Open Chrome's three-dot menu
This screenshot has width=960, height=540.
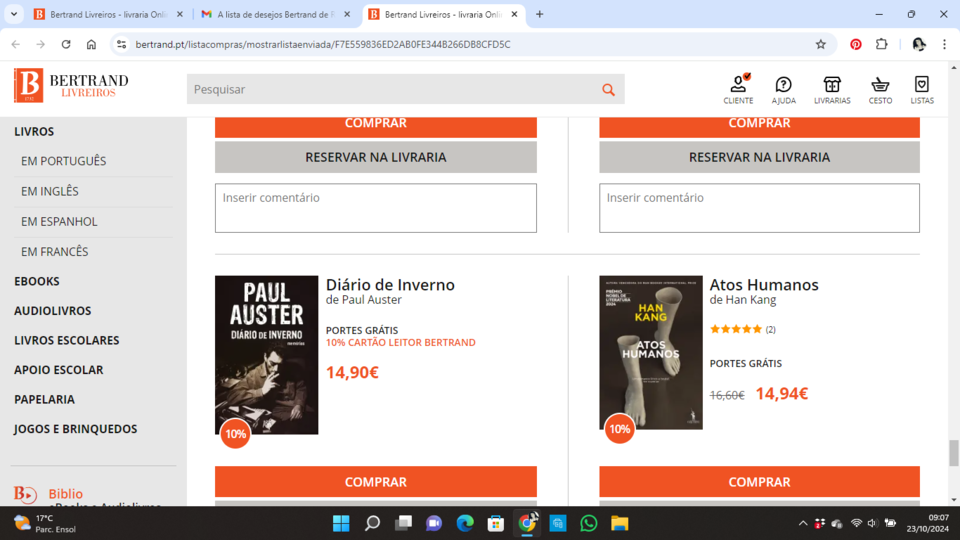point(944,44)
